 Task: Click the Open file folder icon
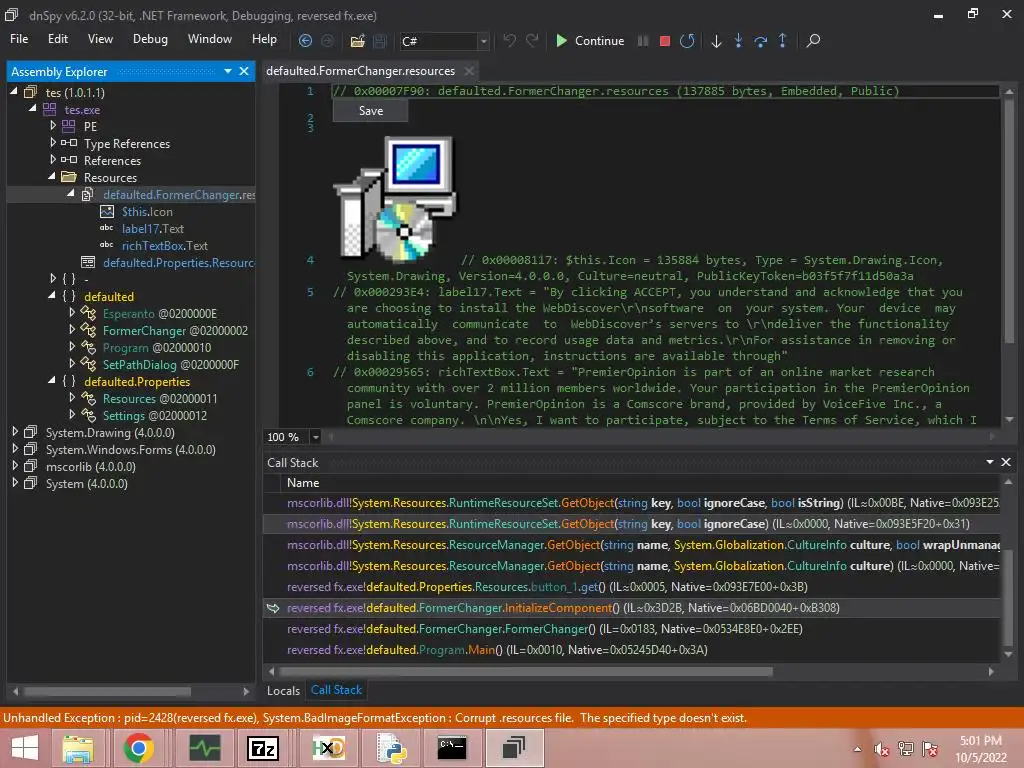click(x=357, y=40)
